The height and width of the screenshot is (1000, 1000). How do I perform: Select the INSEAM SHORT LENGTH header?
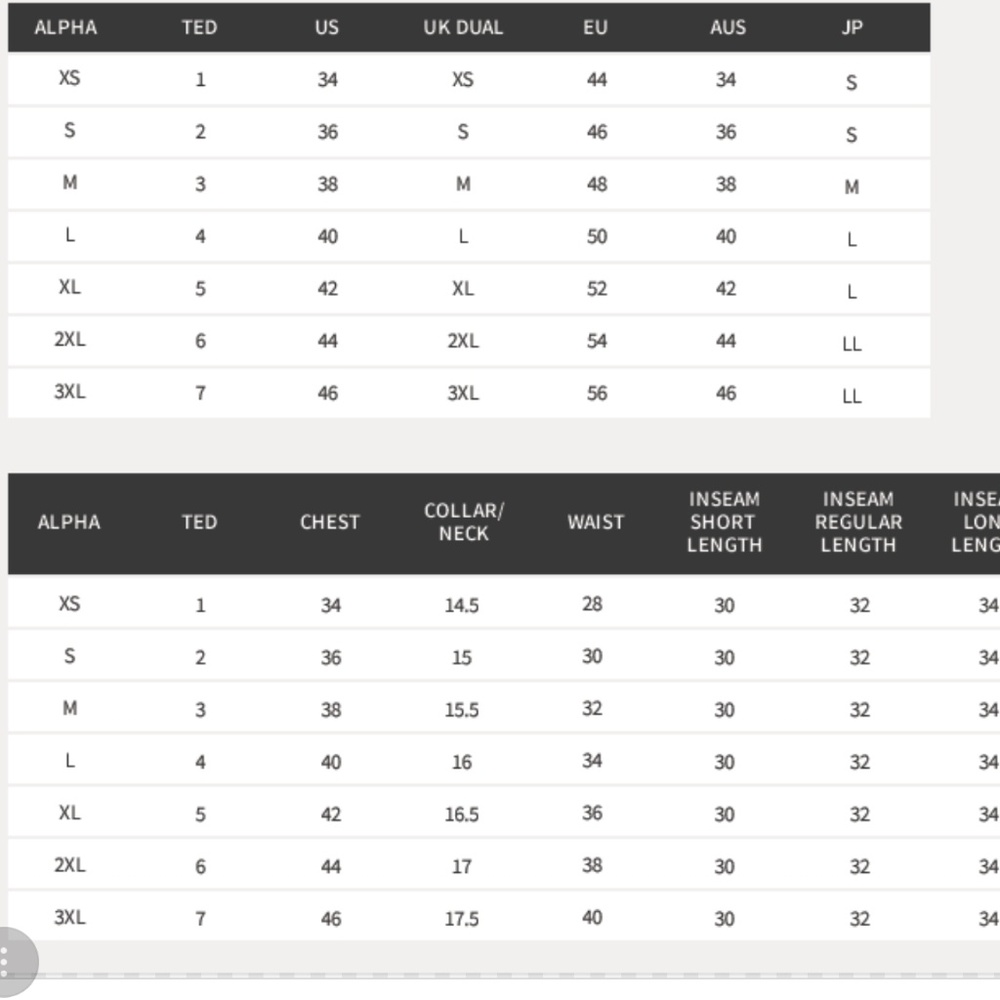tap(724, 522)
